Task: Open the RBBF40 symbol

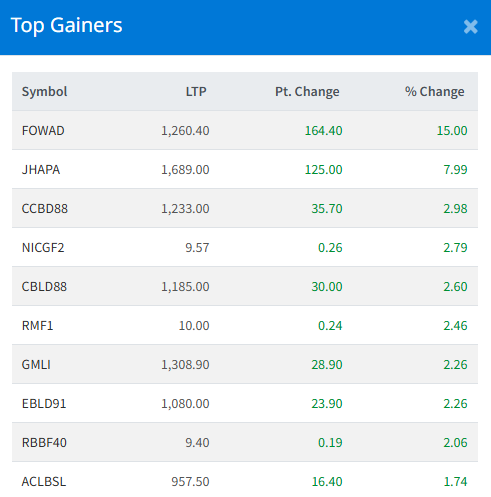Action: point(44,443)
